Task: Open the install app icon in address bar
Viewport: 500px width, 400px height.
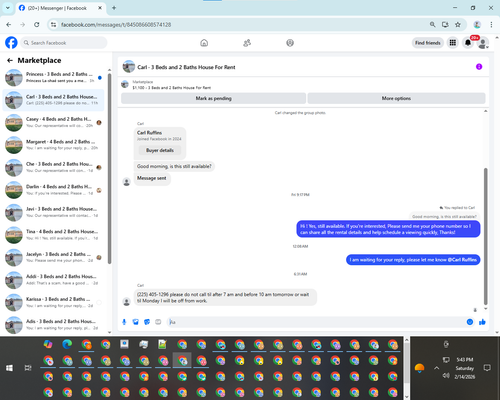Action: coord(445,24)
